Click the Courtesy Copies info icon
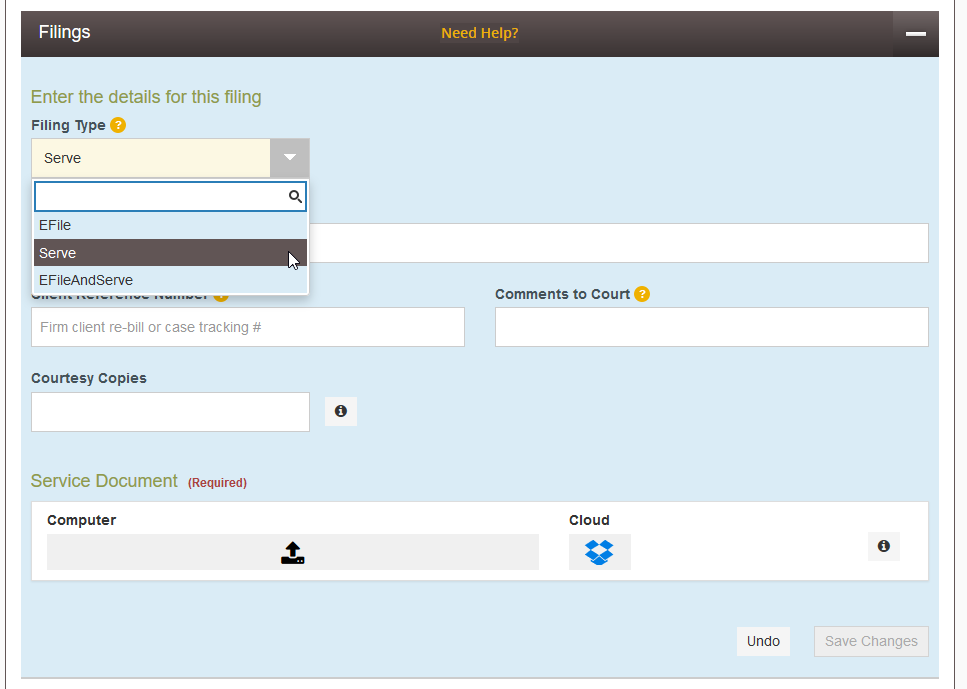967x689 pixels. coord(340,411)
